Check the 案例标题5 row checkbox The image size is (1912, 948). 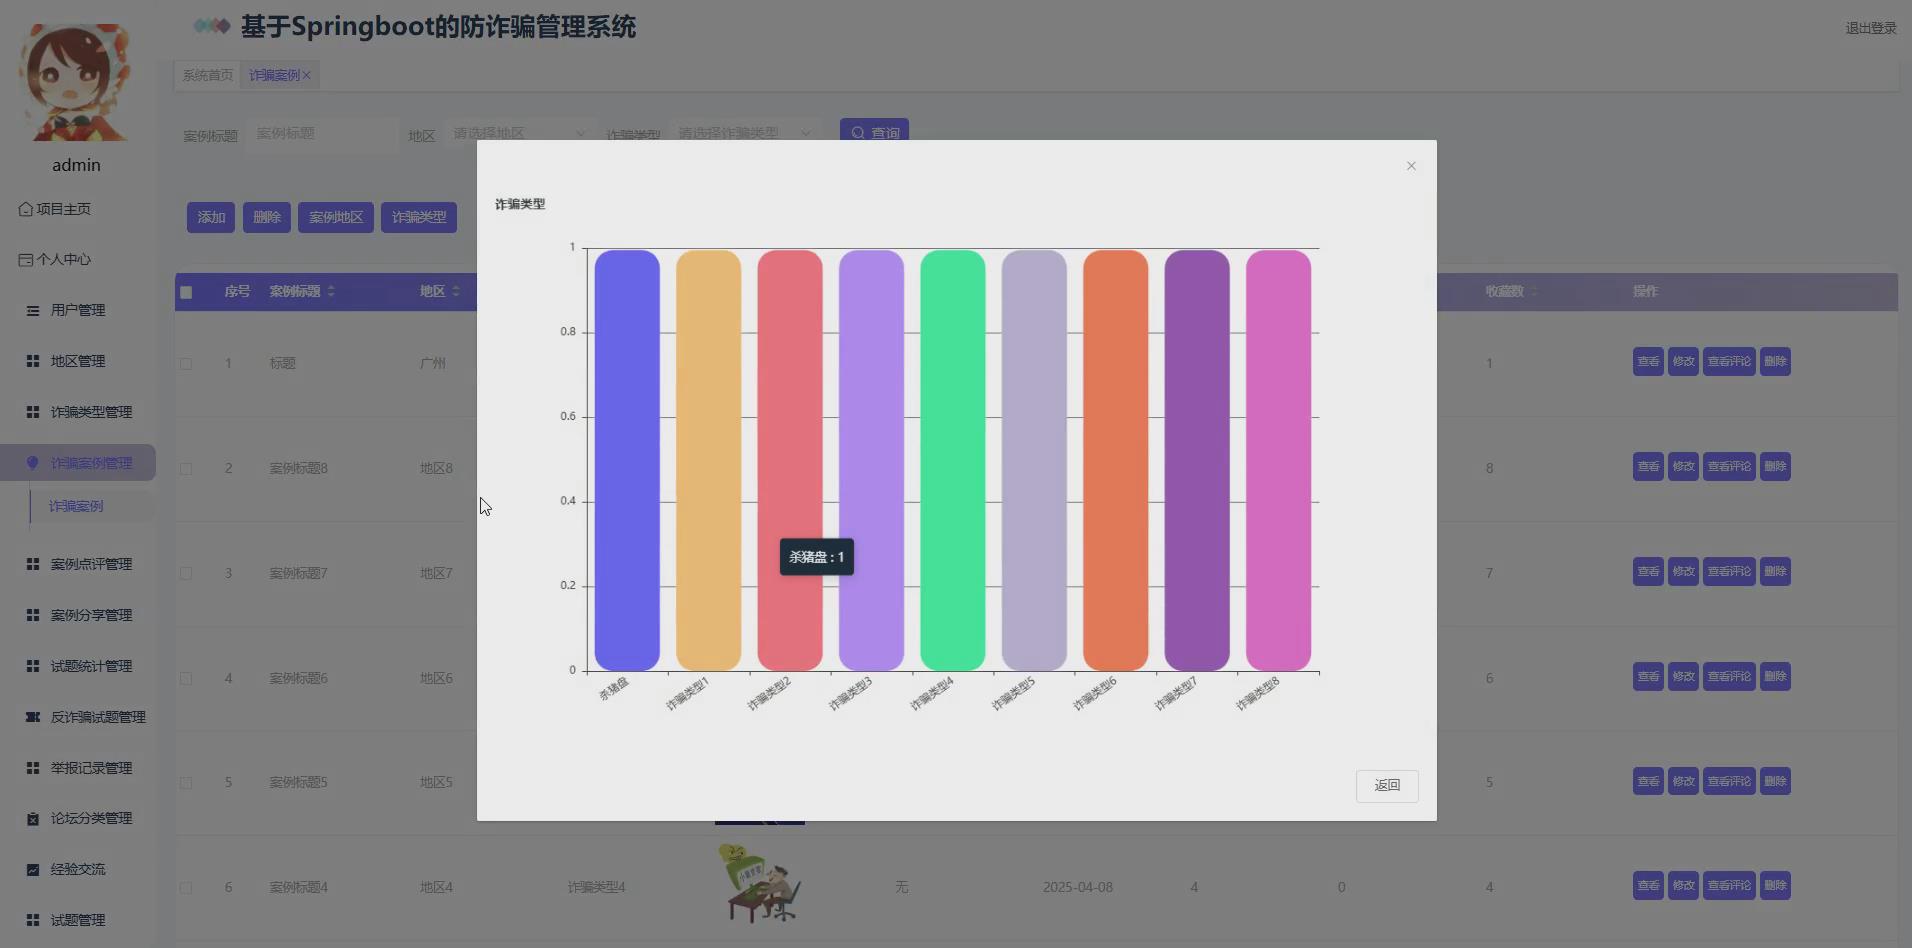186,783
